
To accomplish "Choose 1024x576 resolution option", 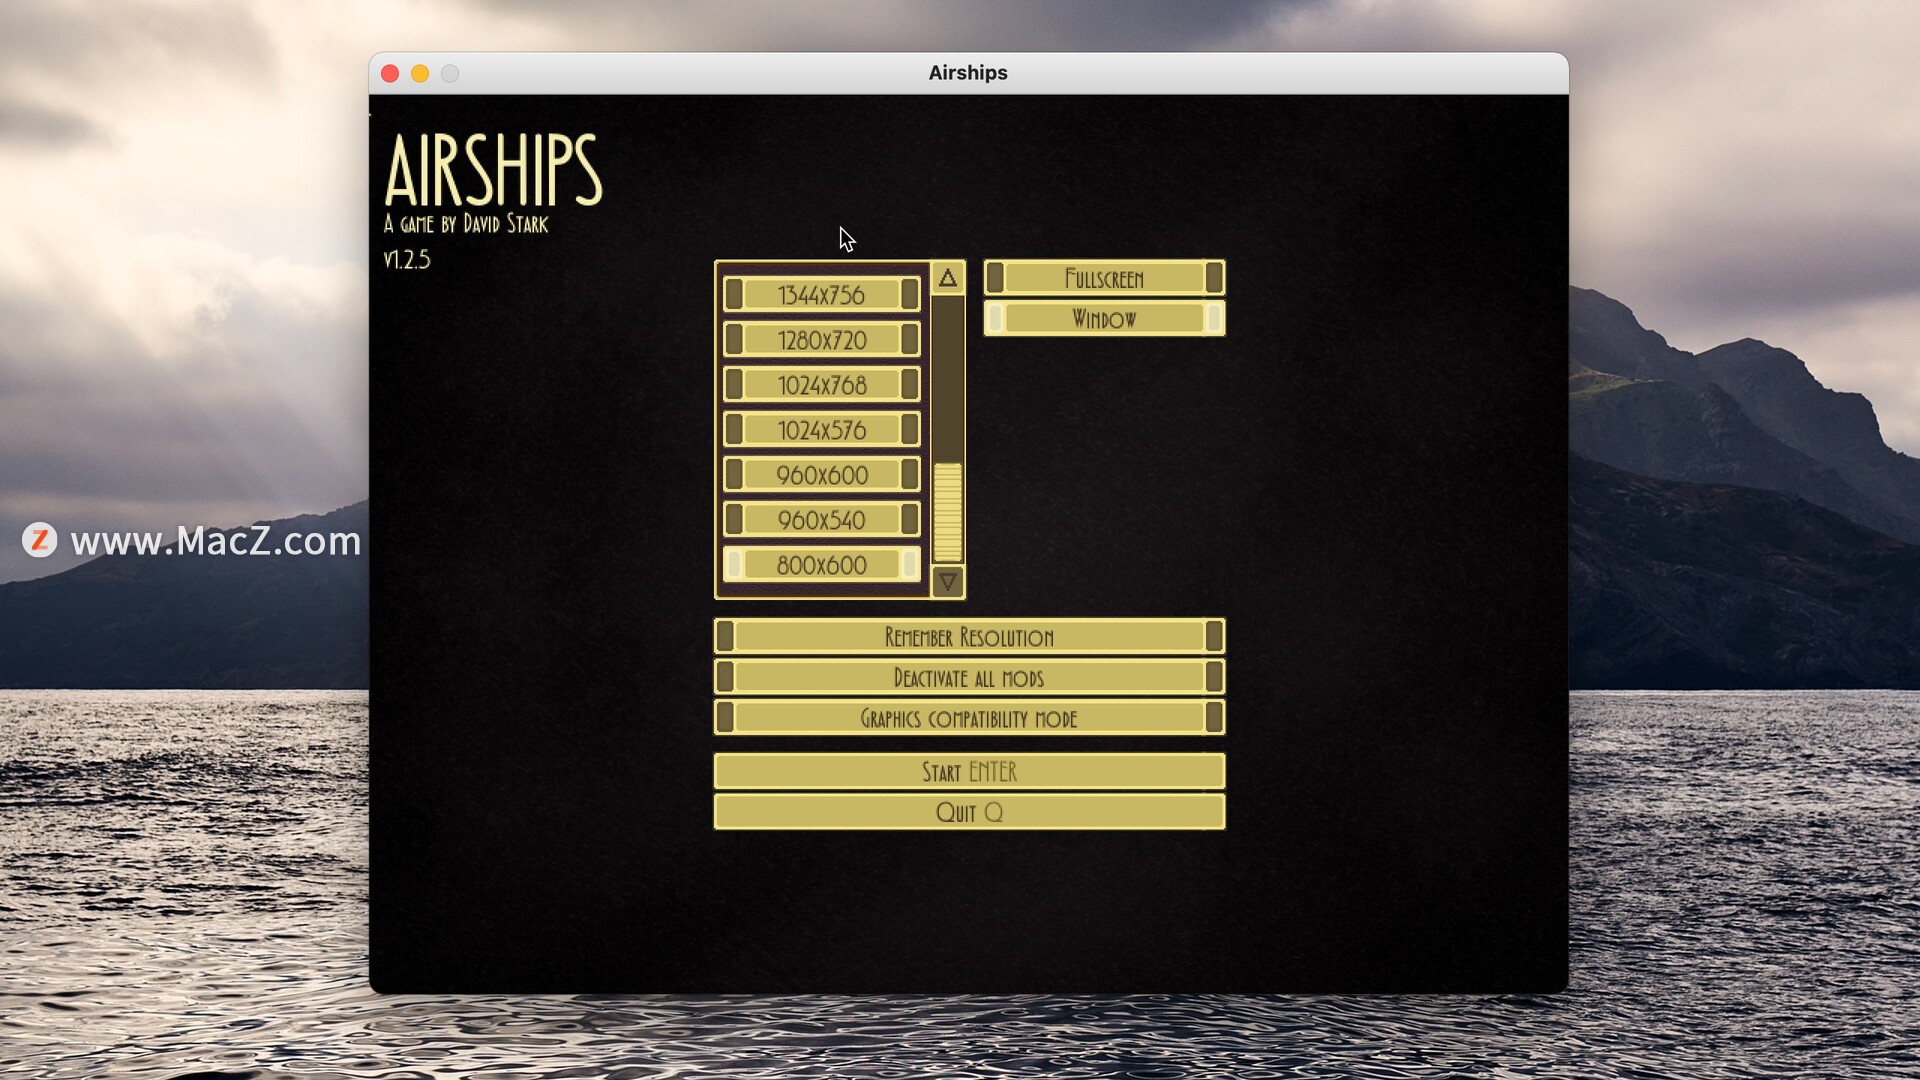I will pos(821,429).
